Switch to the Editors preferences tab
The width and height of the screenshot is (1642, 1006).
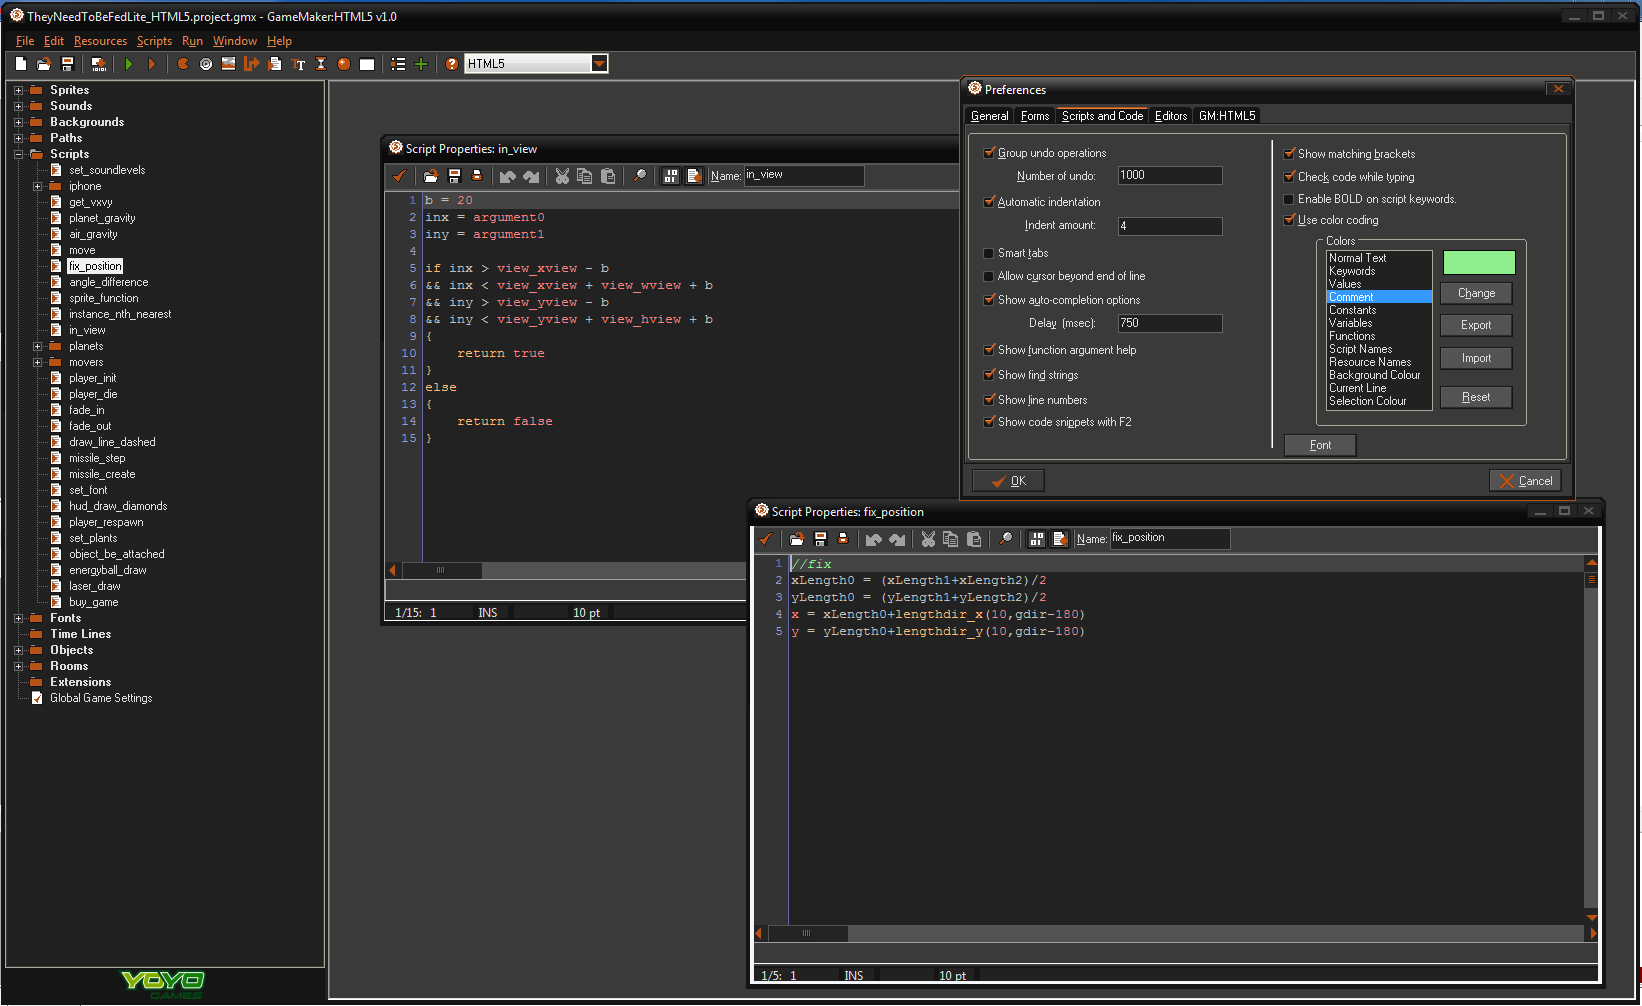pos(1171,116)
